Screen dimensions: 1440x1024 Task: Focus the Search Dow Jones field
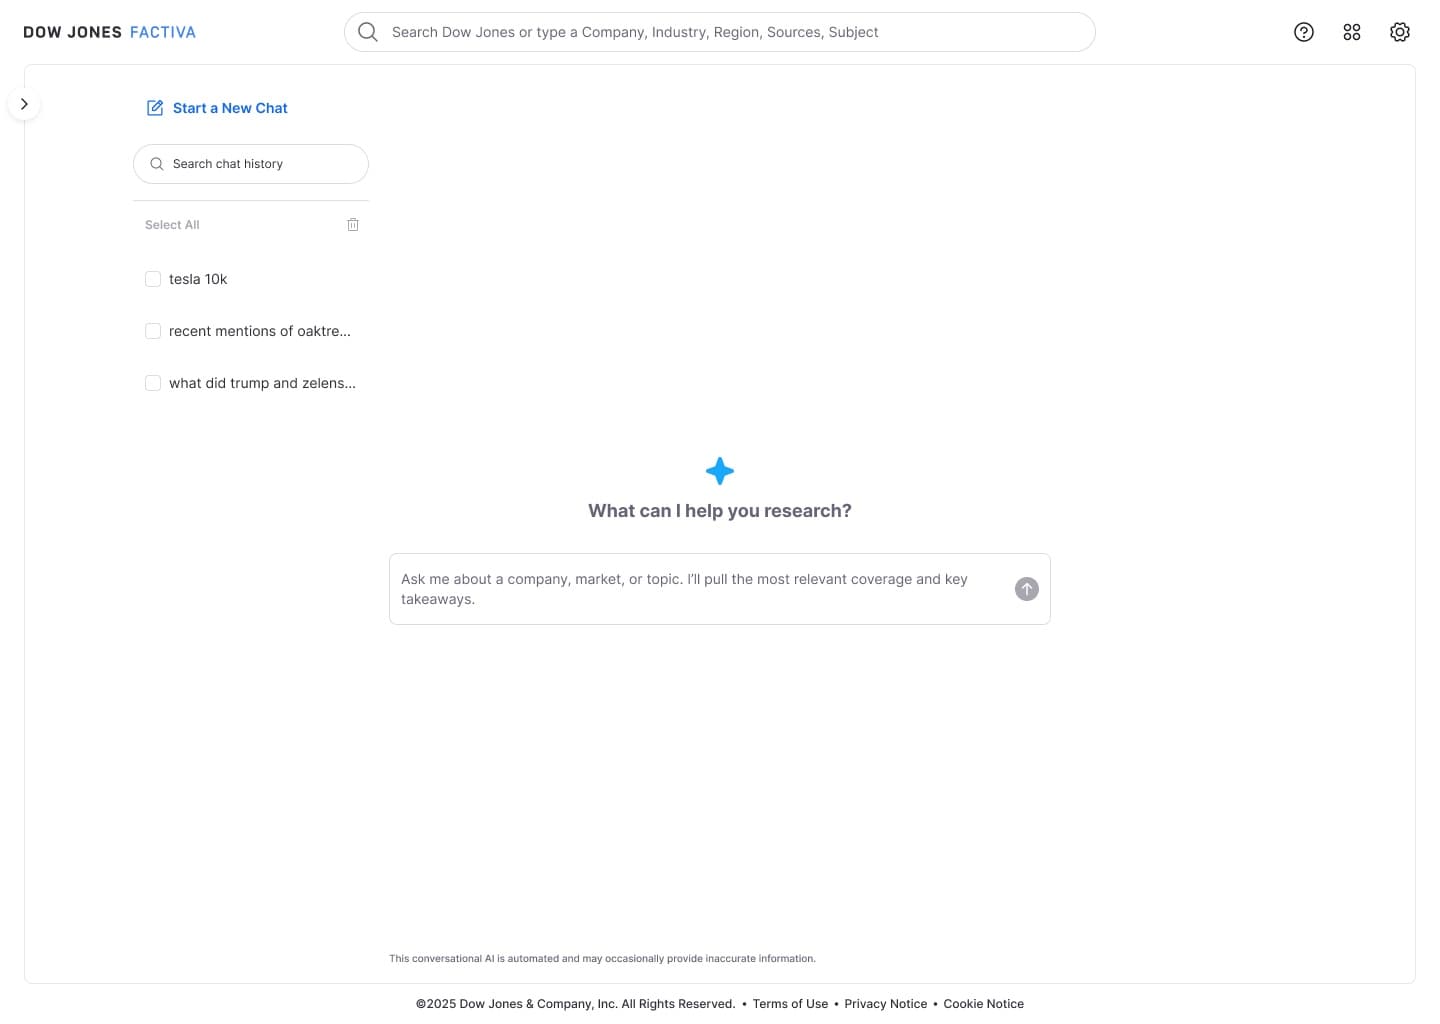[720, 32]
